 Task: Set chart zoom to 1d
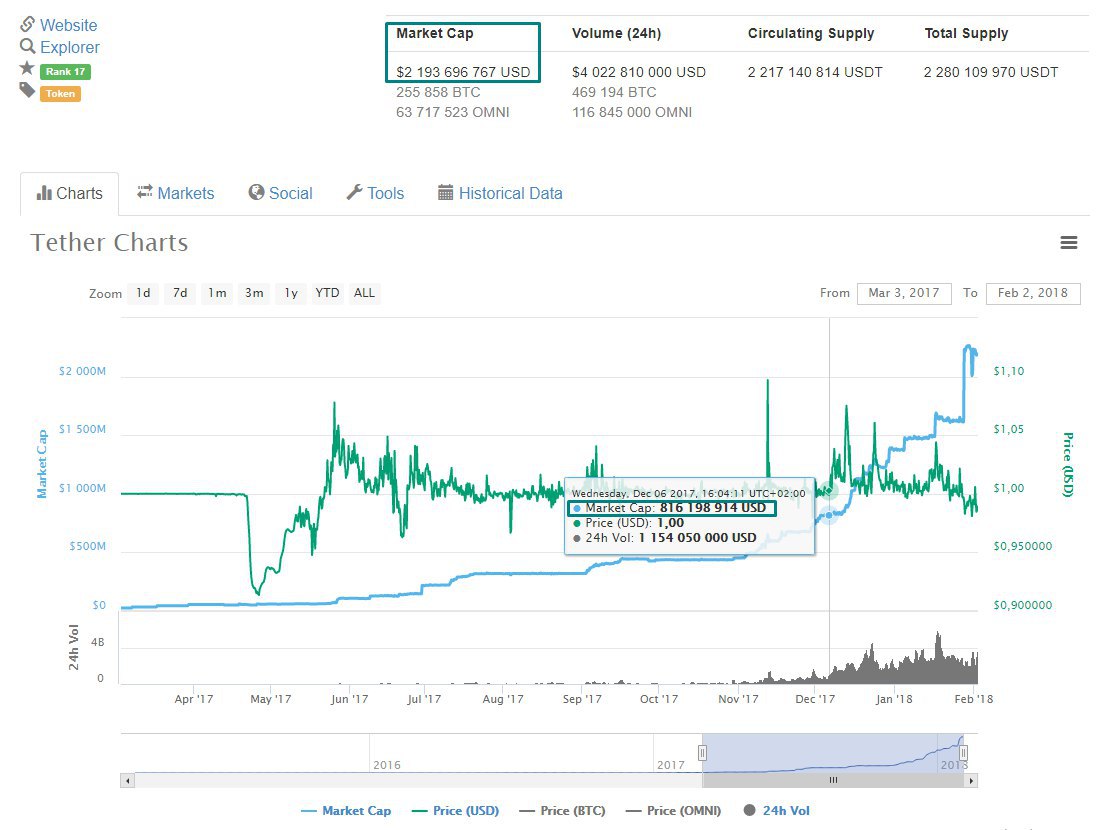click(144, 293)
